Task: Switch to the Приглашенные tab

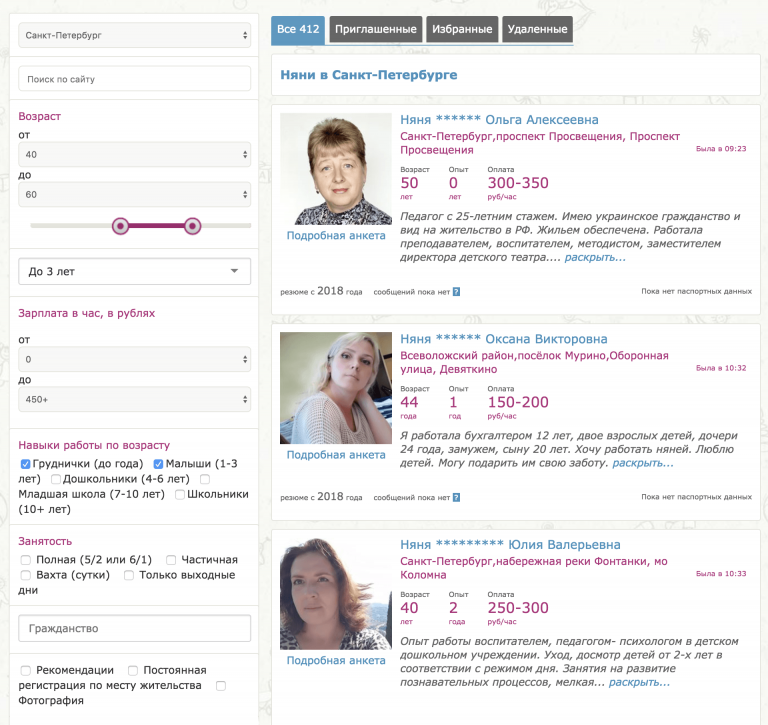Action: (376, 29)
